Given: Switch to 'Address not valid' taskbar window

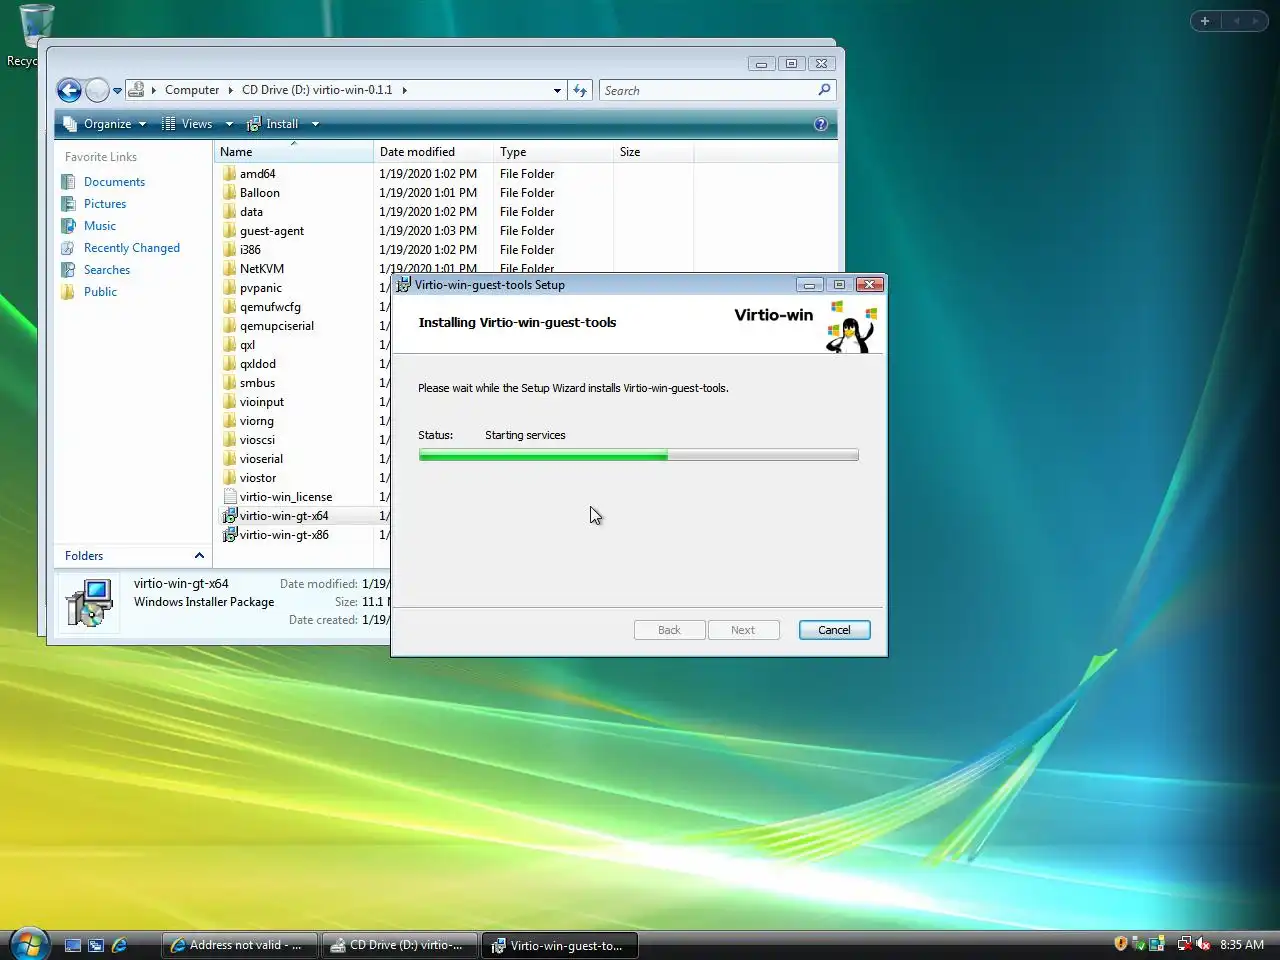Looking at the screenshot, I should click(x=239, y=945).
